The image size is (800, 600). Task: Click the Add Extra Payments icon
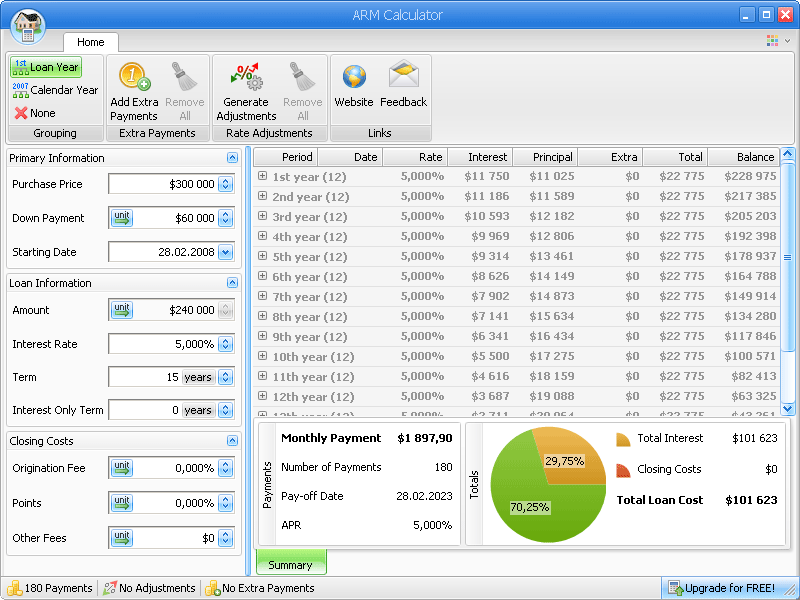click(x=134, y=77)
